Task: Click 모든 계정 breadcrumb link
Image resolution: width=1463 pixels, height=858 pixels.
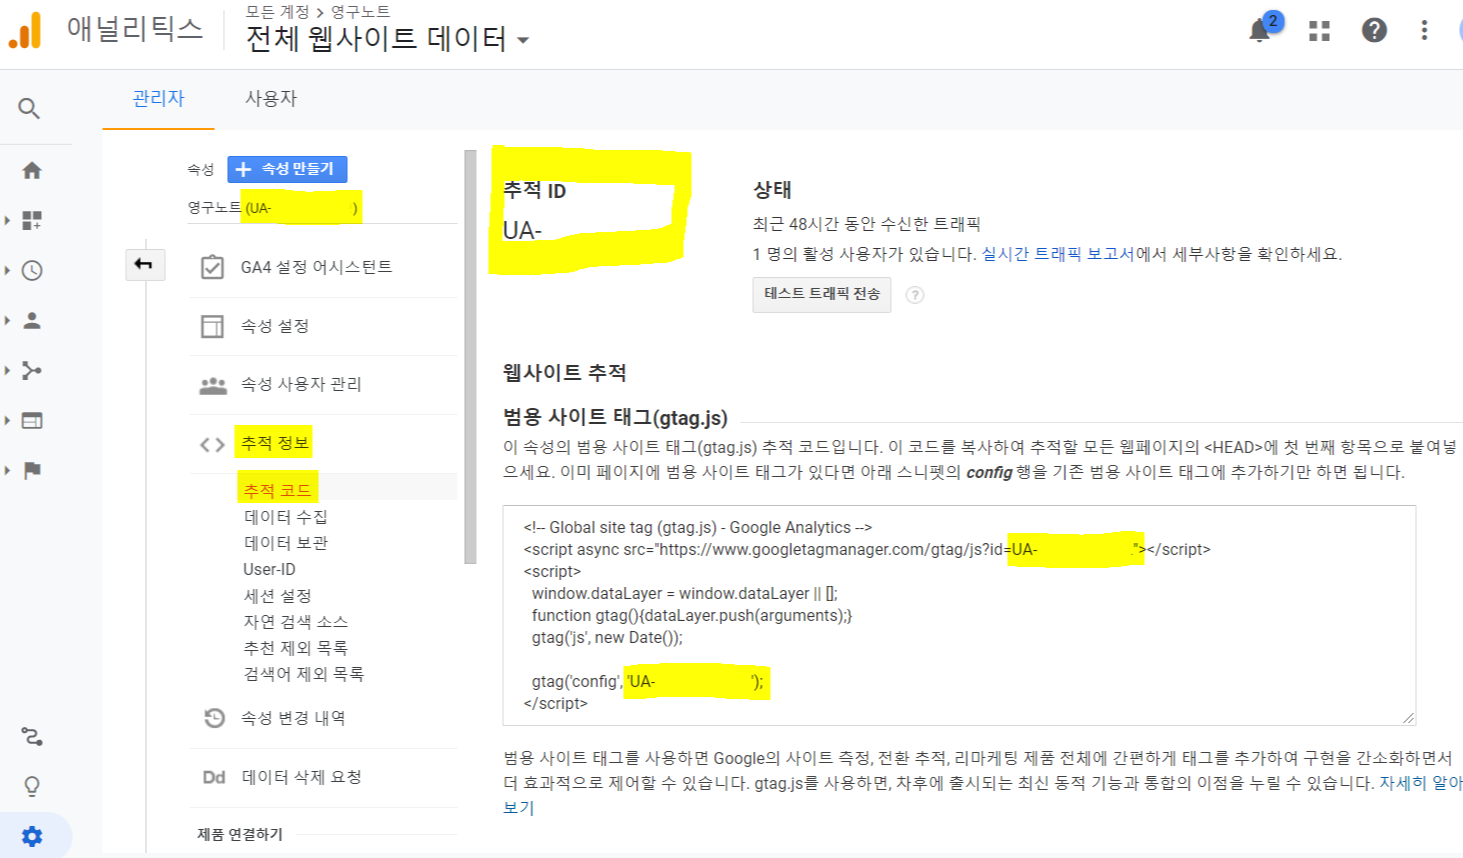Action: click(x=278, y=11)
